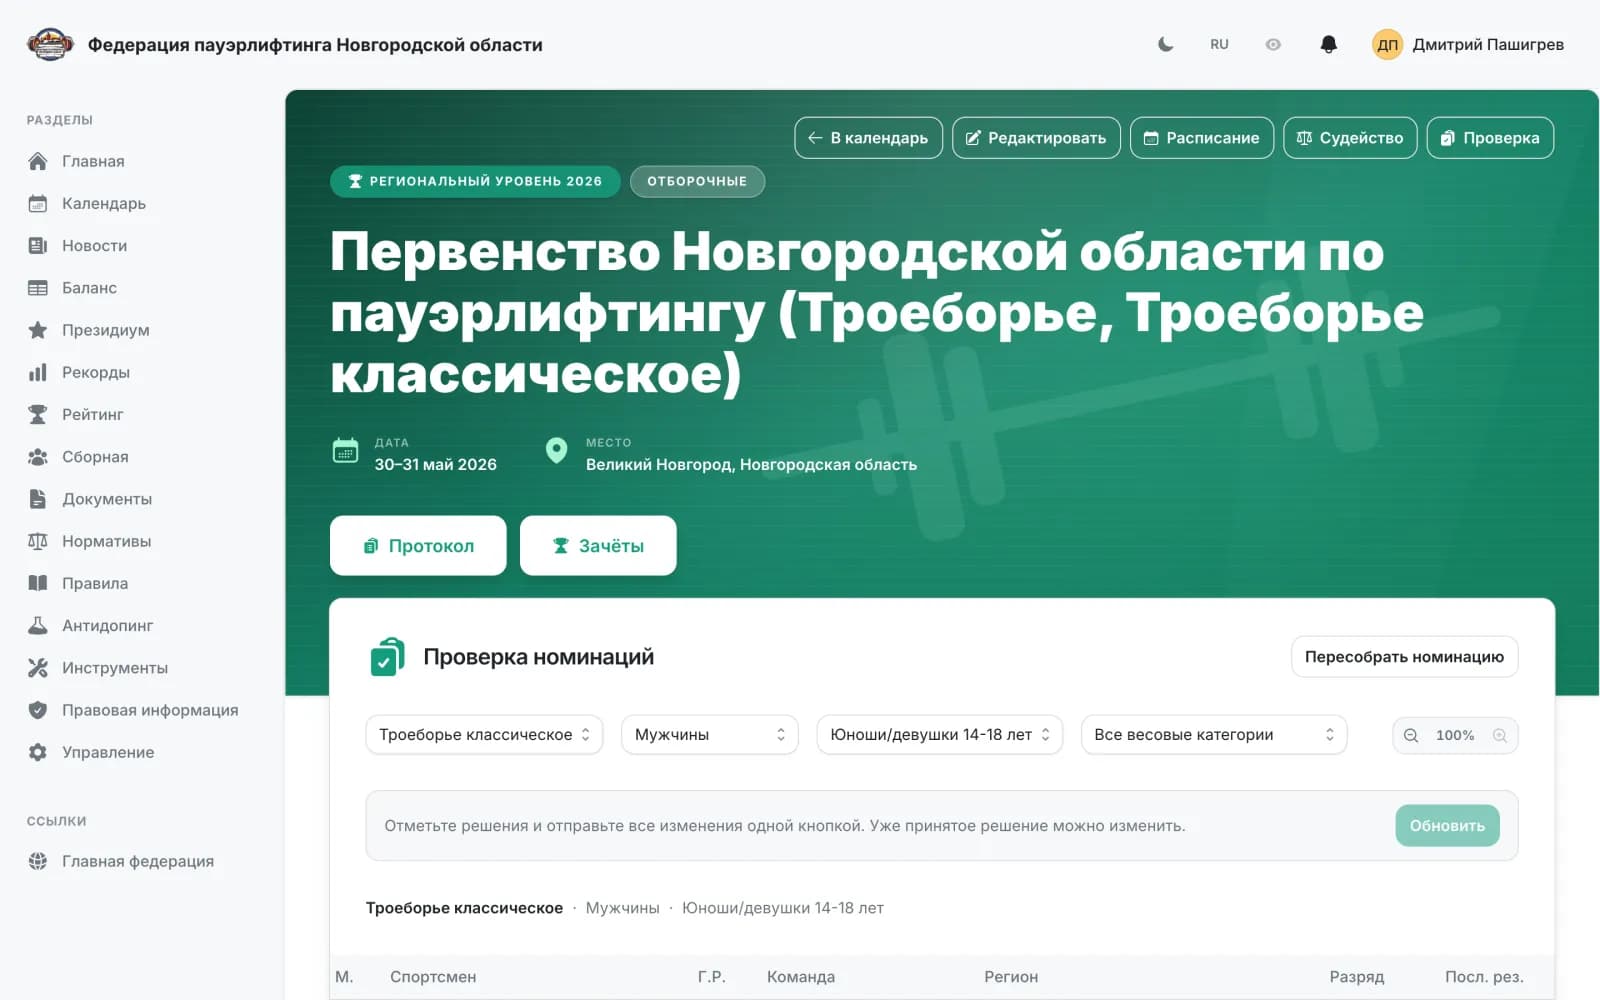Click the Разряд column header
The image size is (1600, 1000).
[x=1357, y=977]
